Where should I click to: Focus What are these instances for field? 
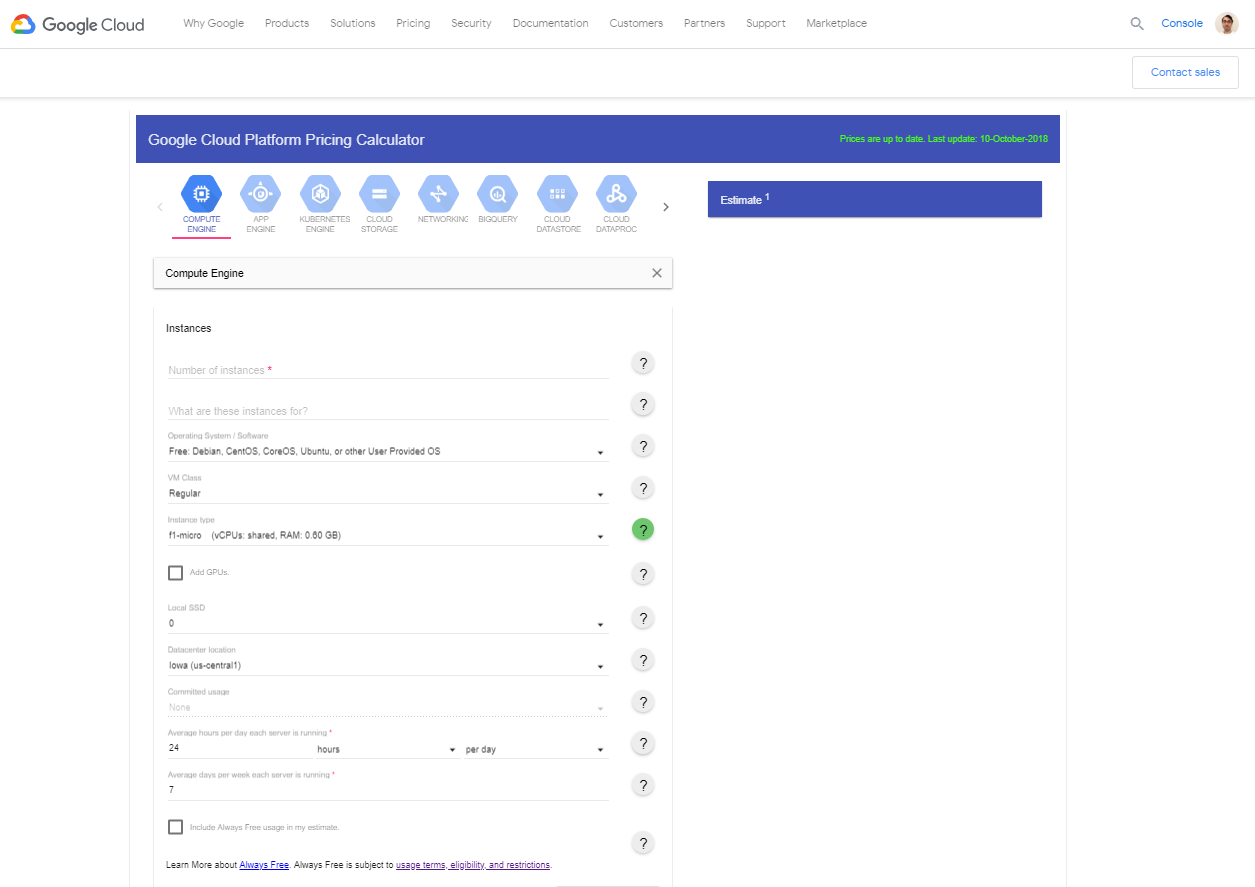[388, 411]
